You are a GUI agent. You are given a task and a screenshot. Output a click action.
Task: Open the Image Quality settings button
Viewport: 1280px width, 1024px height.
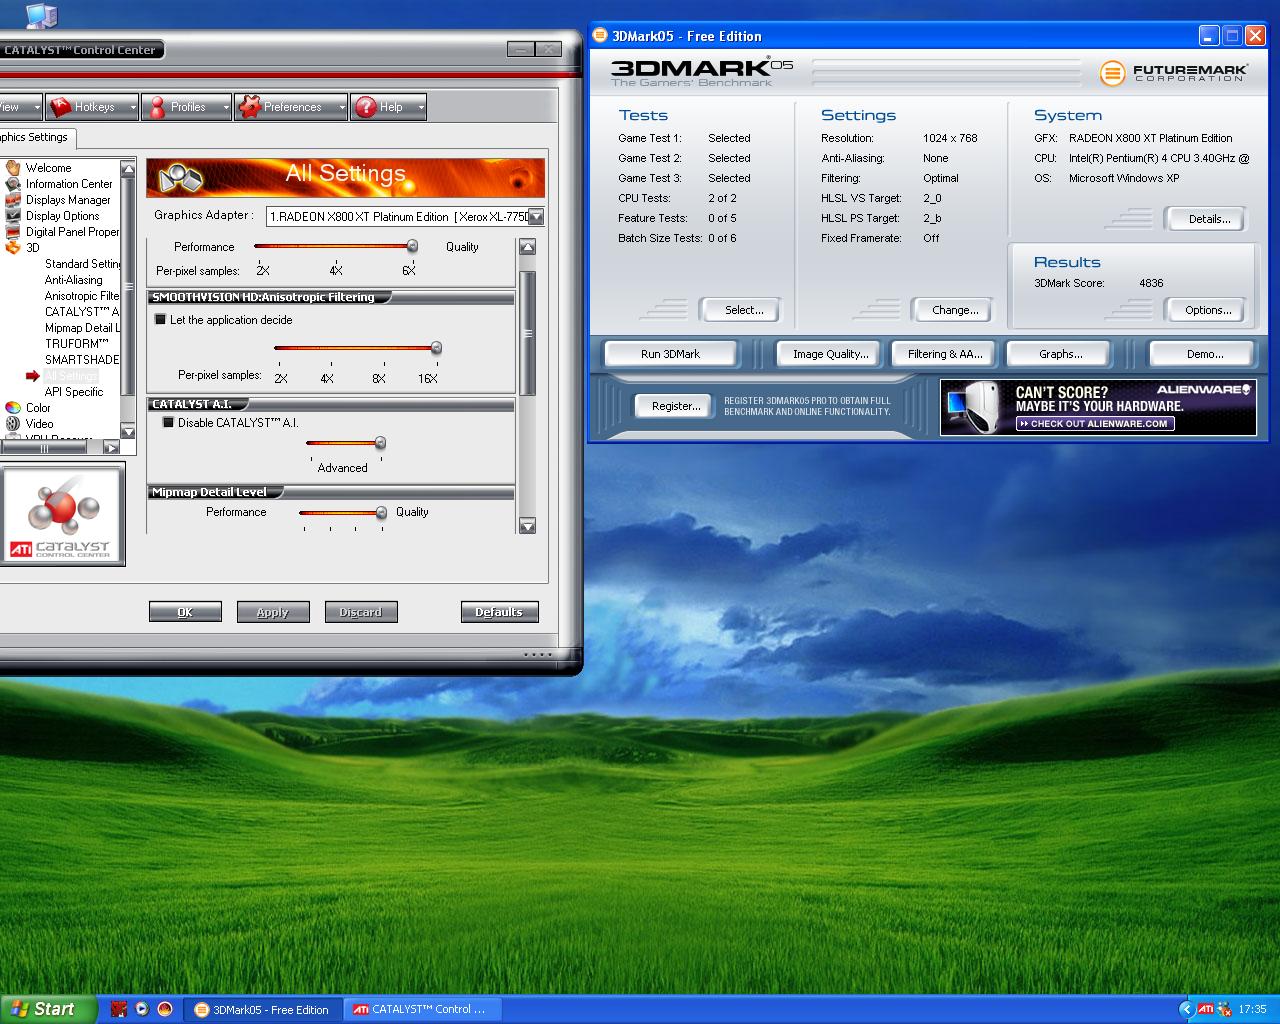point(830,354)
